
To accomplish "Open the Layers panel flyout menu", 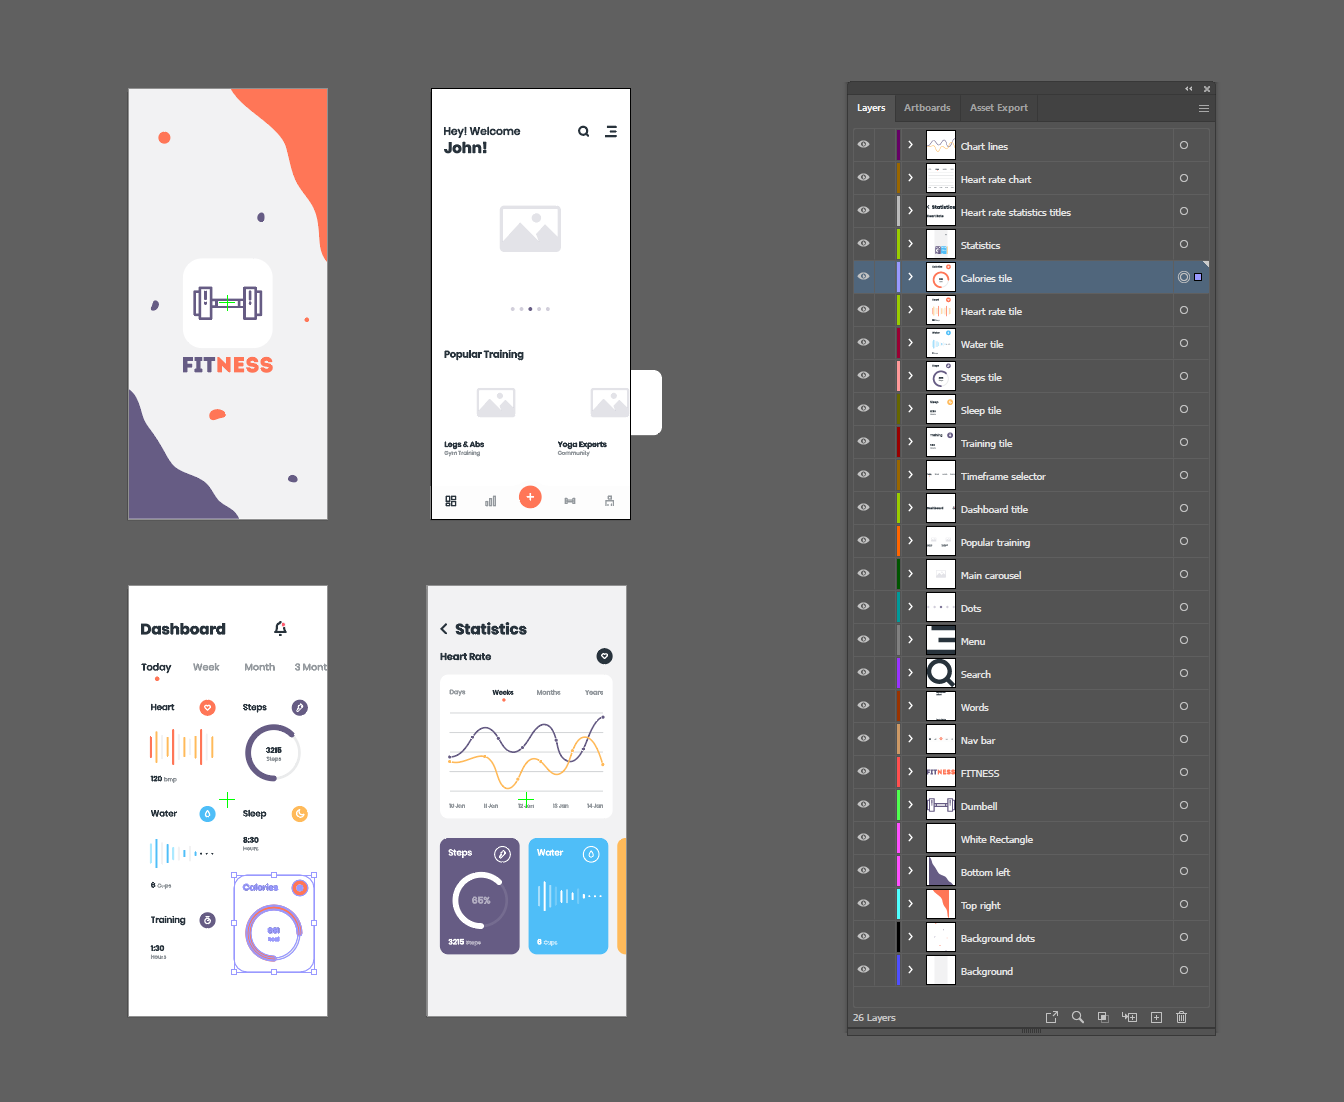I will pyautogui.click(x=1203, y=108).
